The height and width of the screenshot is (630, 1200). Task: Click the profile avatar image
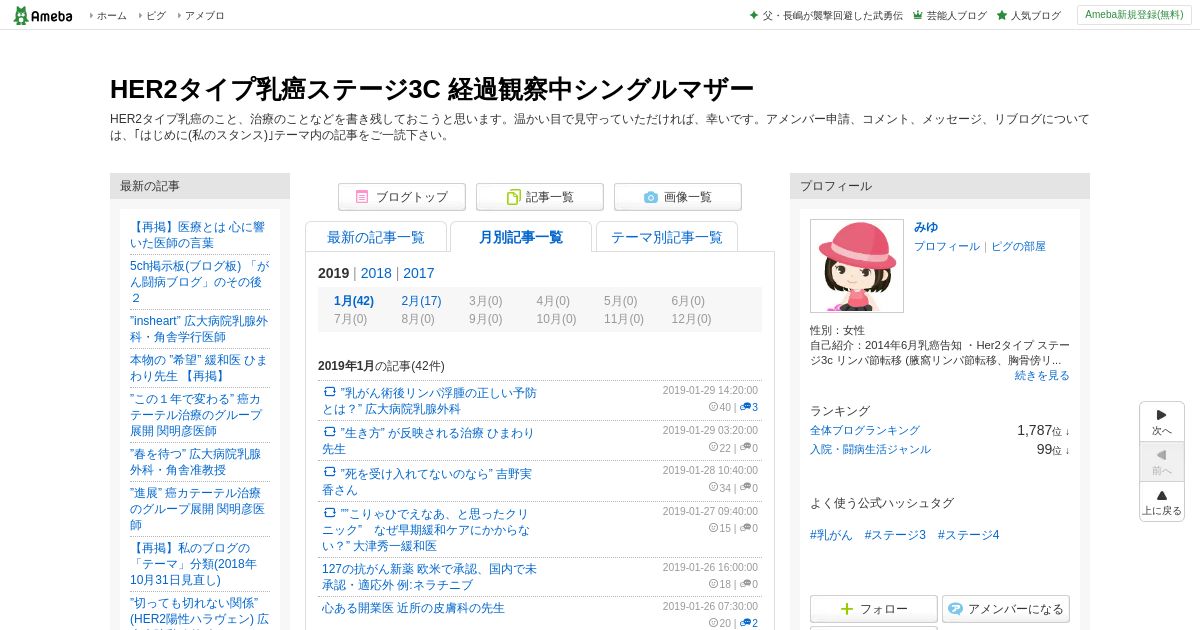click(857, 266)
